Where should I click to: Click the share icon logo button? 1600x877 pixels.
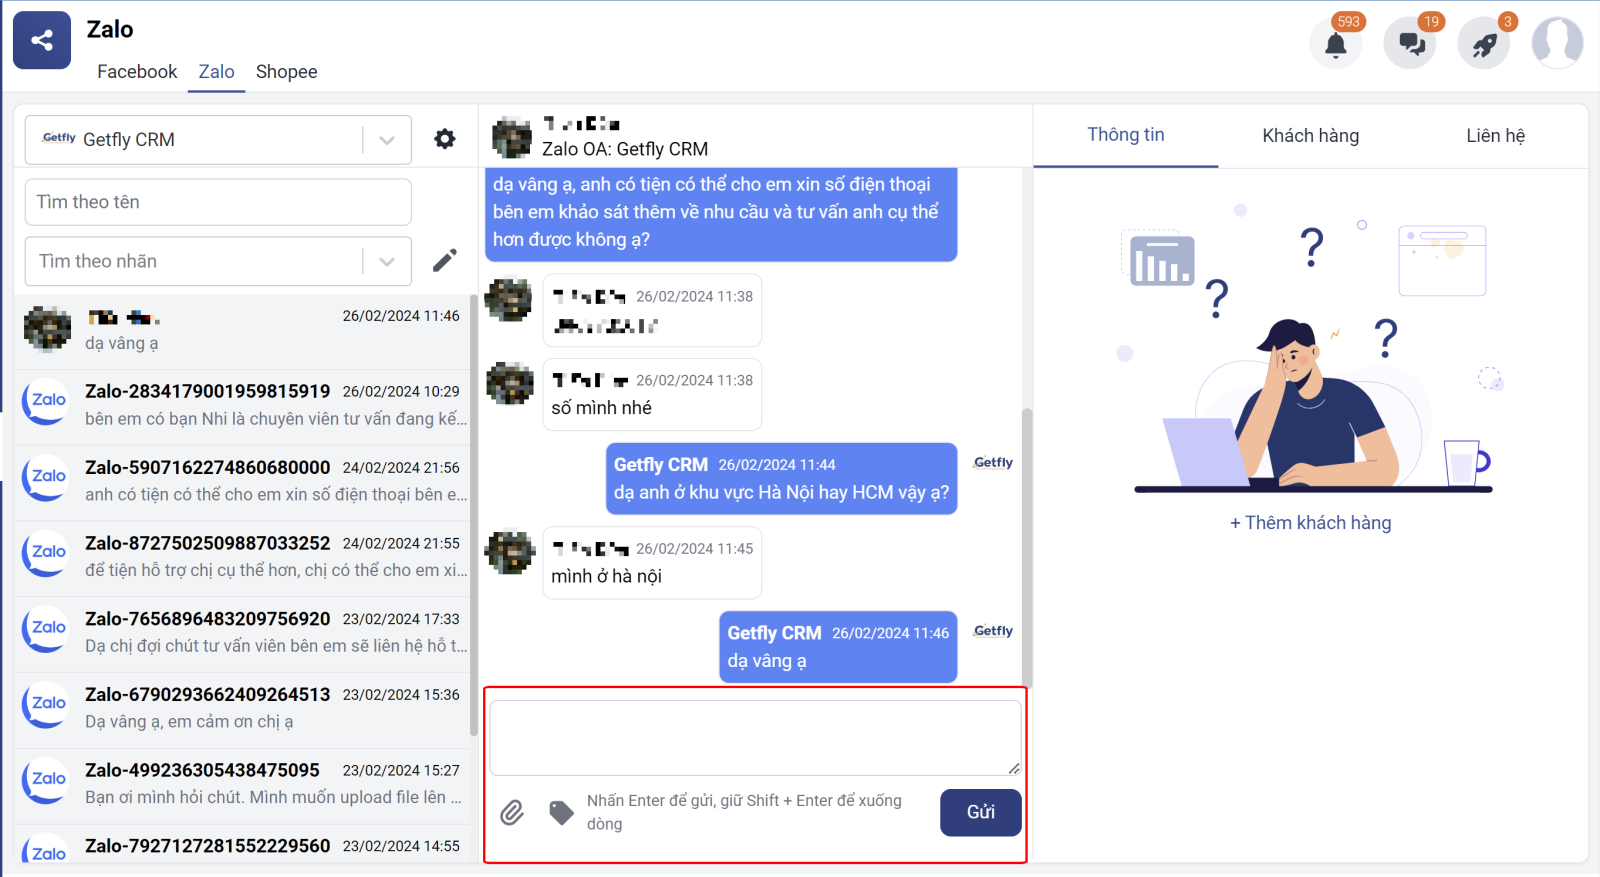point(42,40)
